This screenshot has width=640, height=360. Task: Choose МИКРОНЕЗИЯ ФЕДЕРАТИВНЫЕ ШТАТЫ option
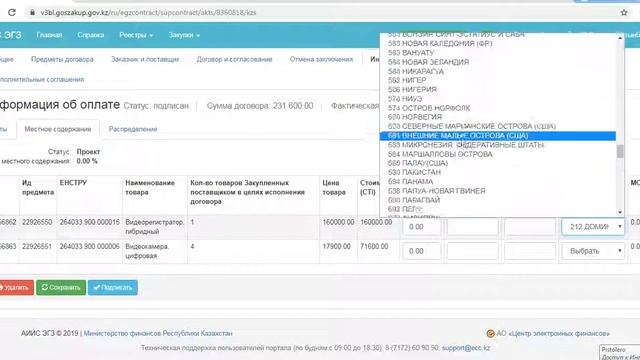point(498,145)
